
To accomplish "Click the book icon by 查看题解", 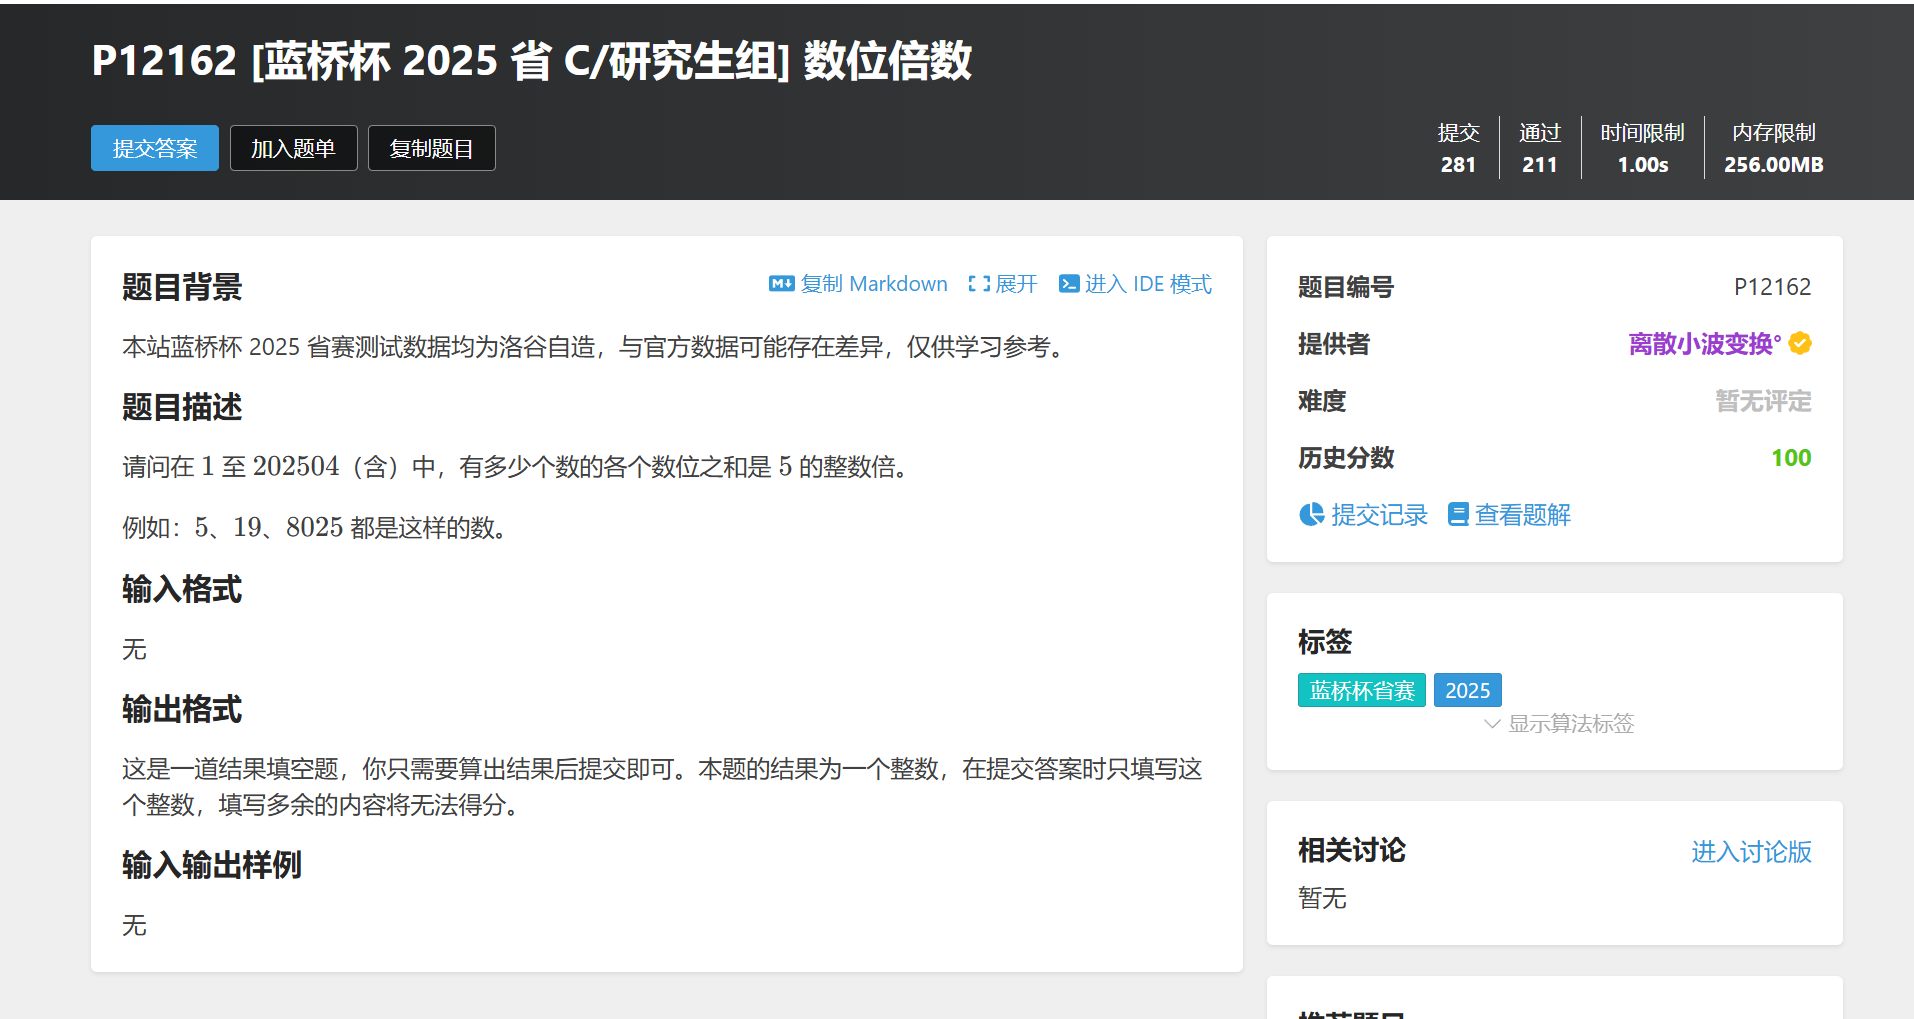I will (1458, 514).
